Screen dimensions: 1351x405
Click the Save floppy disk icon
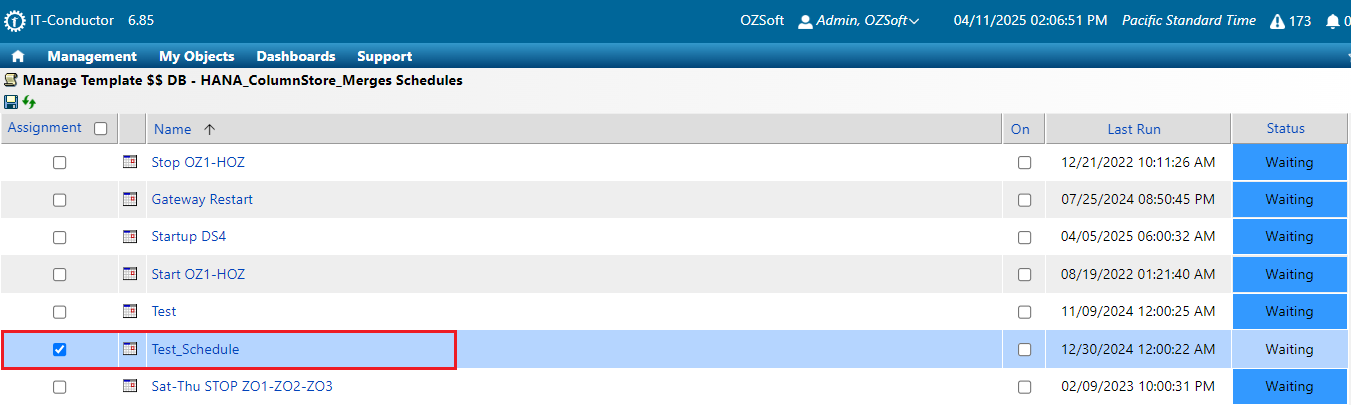pos(11,102)
